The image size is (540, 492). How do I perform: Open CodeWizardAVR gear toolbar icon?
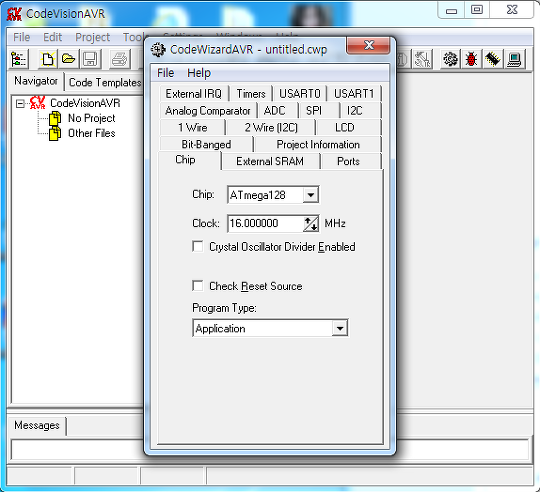click(x=450, y=59)
